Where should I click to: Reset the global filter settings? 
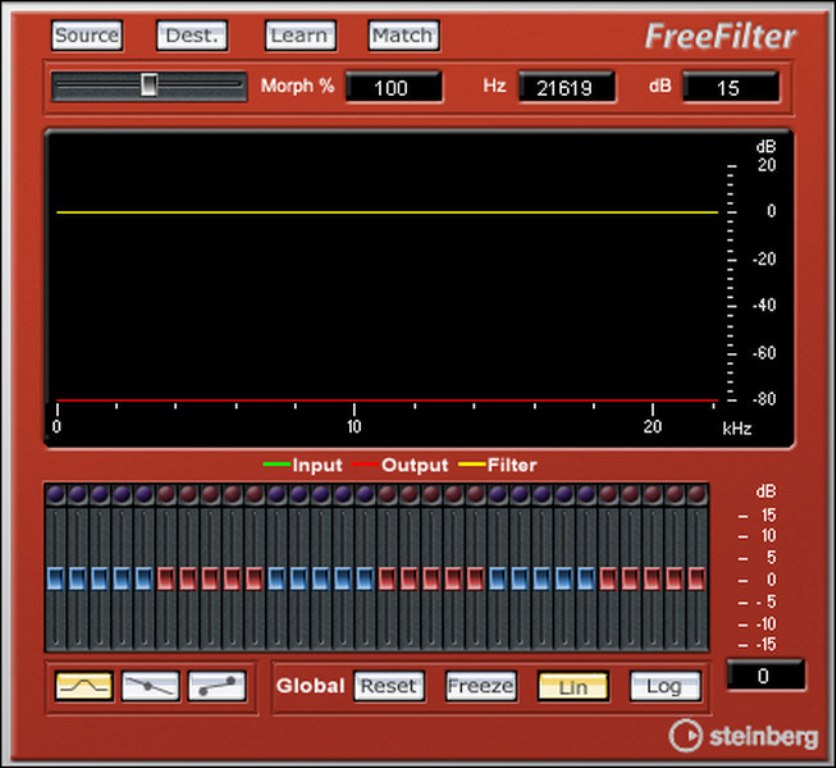(x=388, y=686)
